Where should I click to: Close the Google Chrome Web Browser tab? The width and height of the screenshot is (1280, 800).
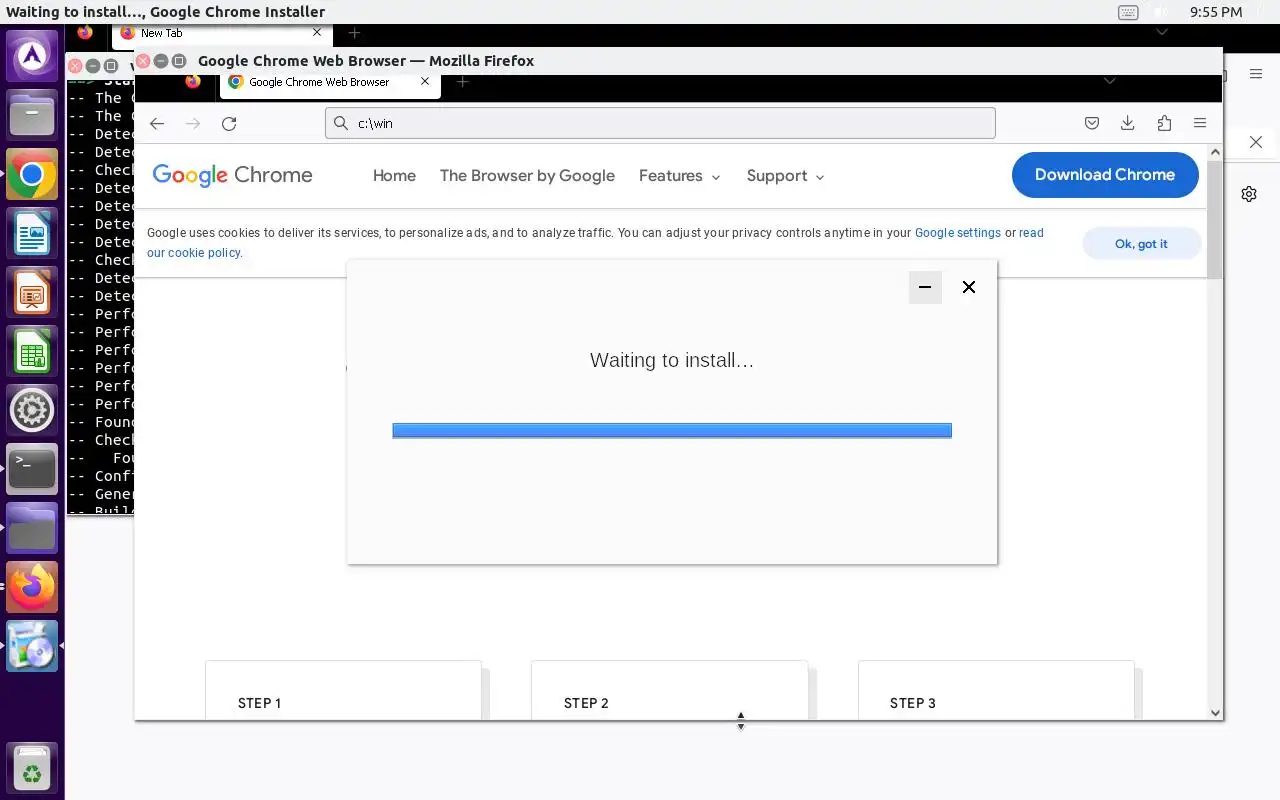(x=425, y=82)
